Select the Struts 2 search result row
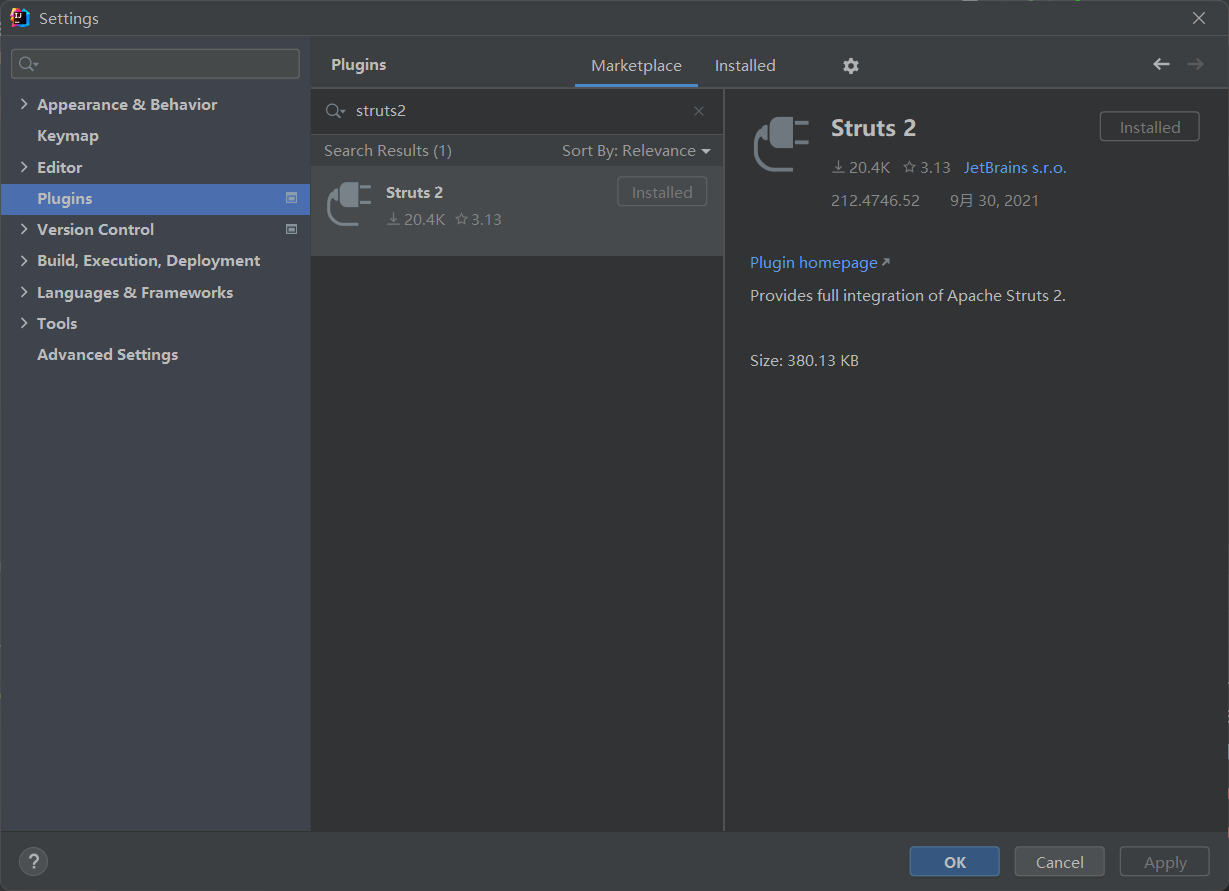Viewport: 1229px width, 891px height. pos(517,210)
